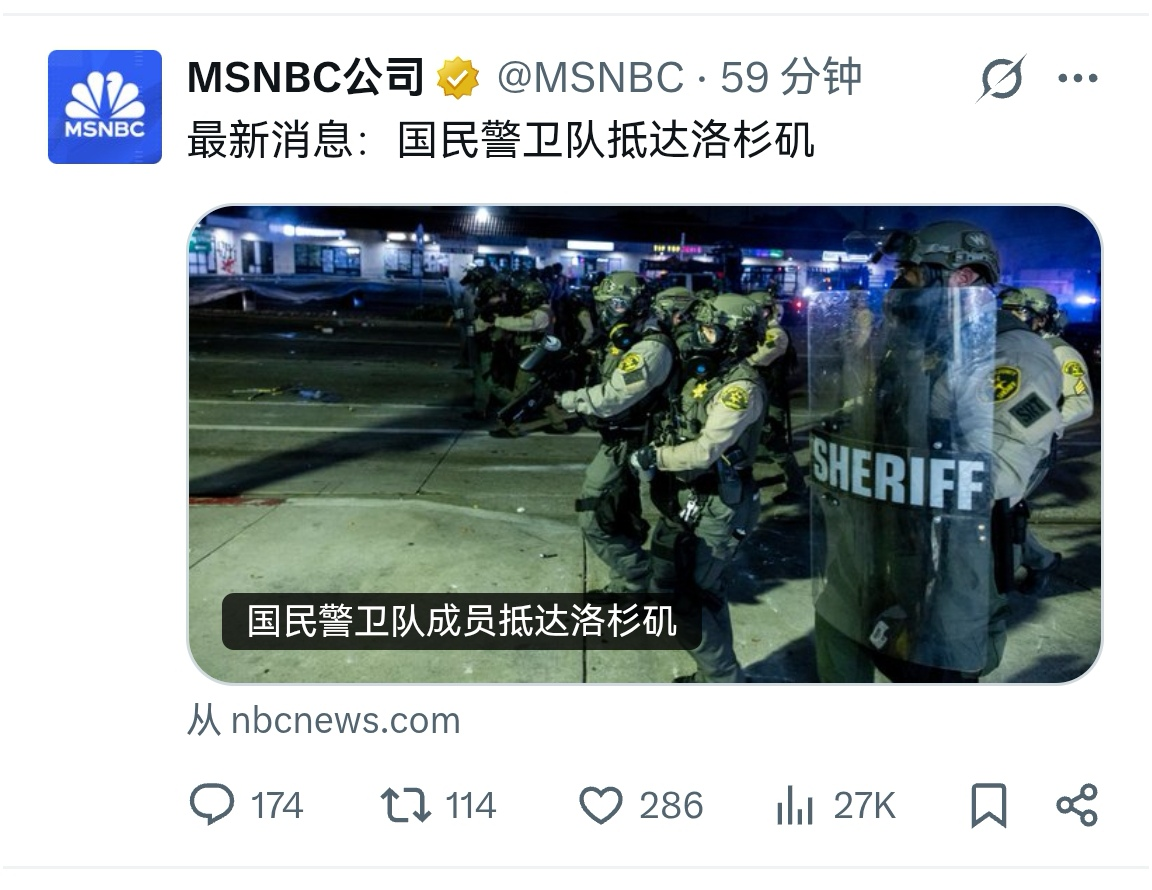Open the MSNBC profile avatar
1152x890 pixels.
pyautogui.click(x=105, y=107)
